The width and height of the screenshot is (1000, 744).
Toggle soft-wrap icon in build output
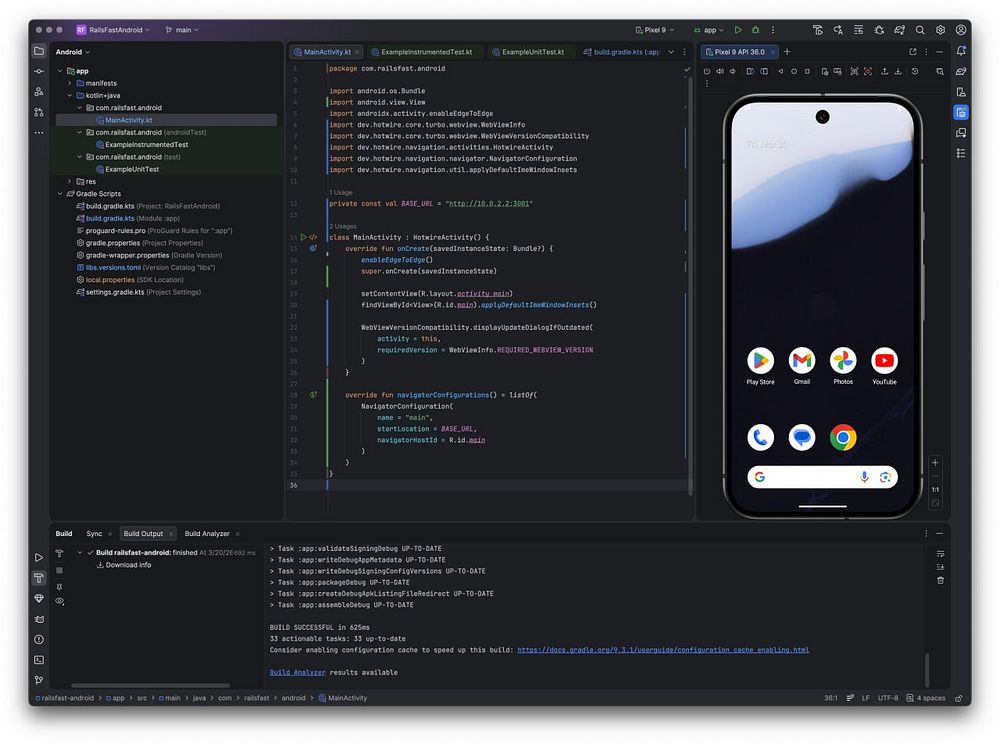pyautogui.click(x=940, y=553)
